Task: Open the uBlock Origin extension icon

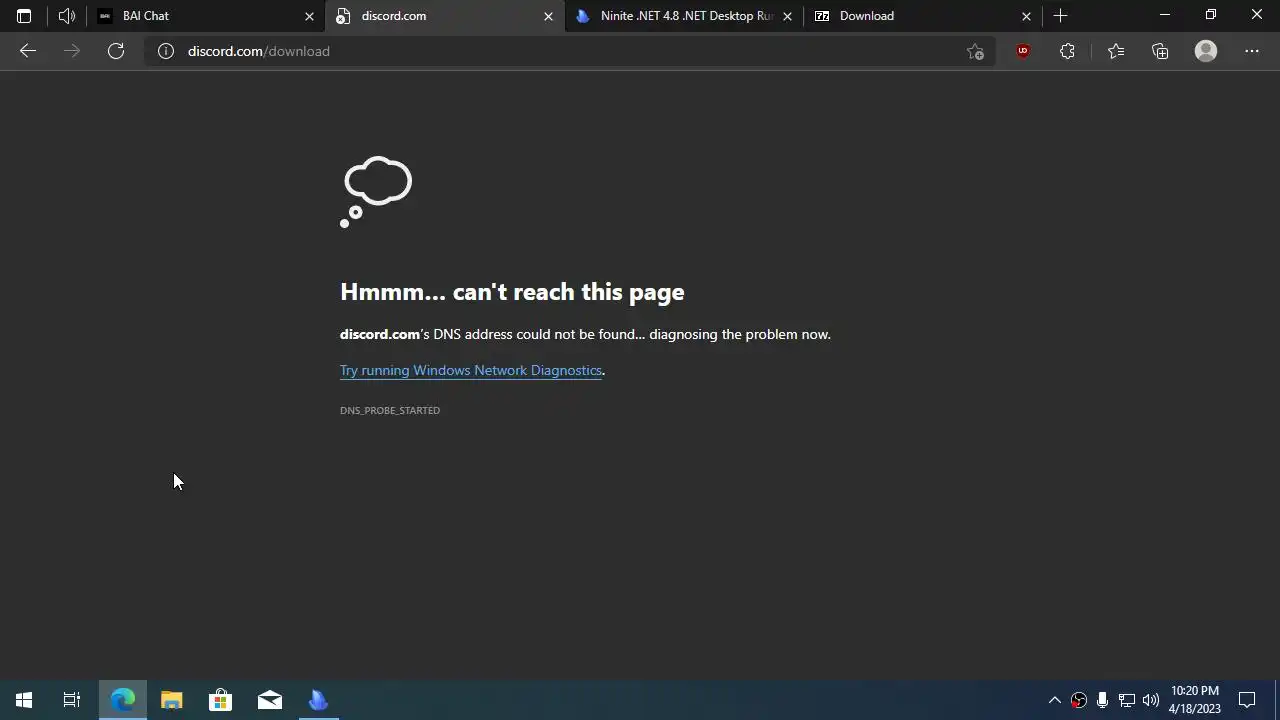Action: click(x=1023, y=51)
